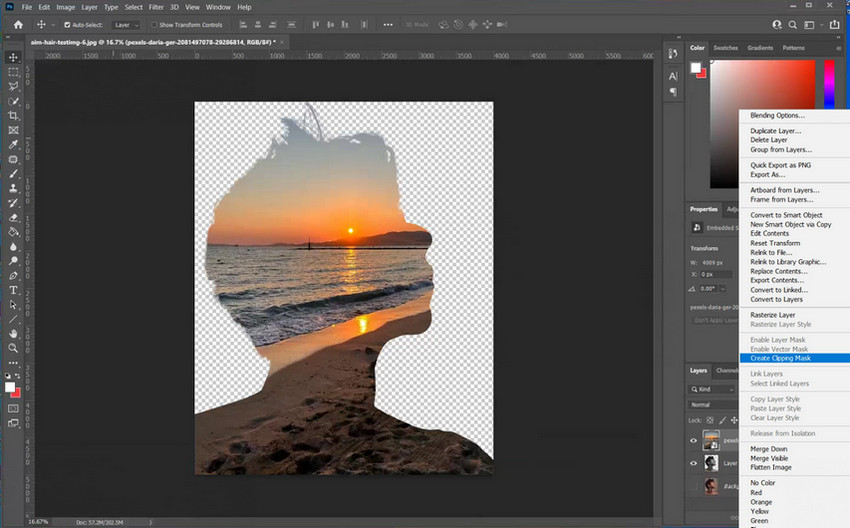The image size is (850, 528).
Task: Switch to the Swatches tab
Action: 725,48
